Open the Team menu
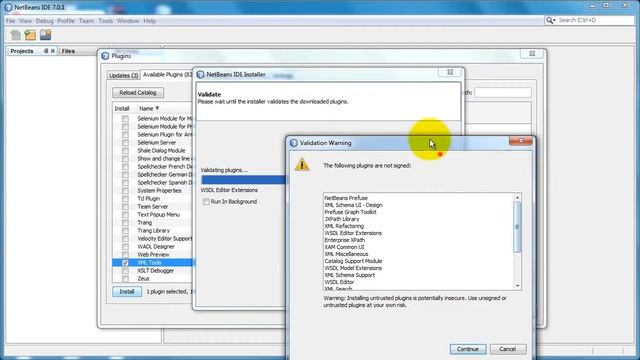The width and height of the screenshot is (640, 360). coord(86,21)
